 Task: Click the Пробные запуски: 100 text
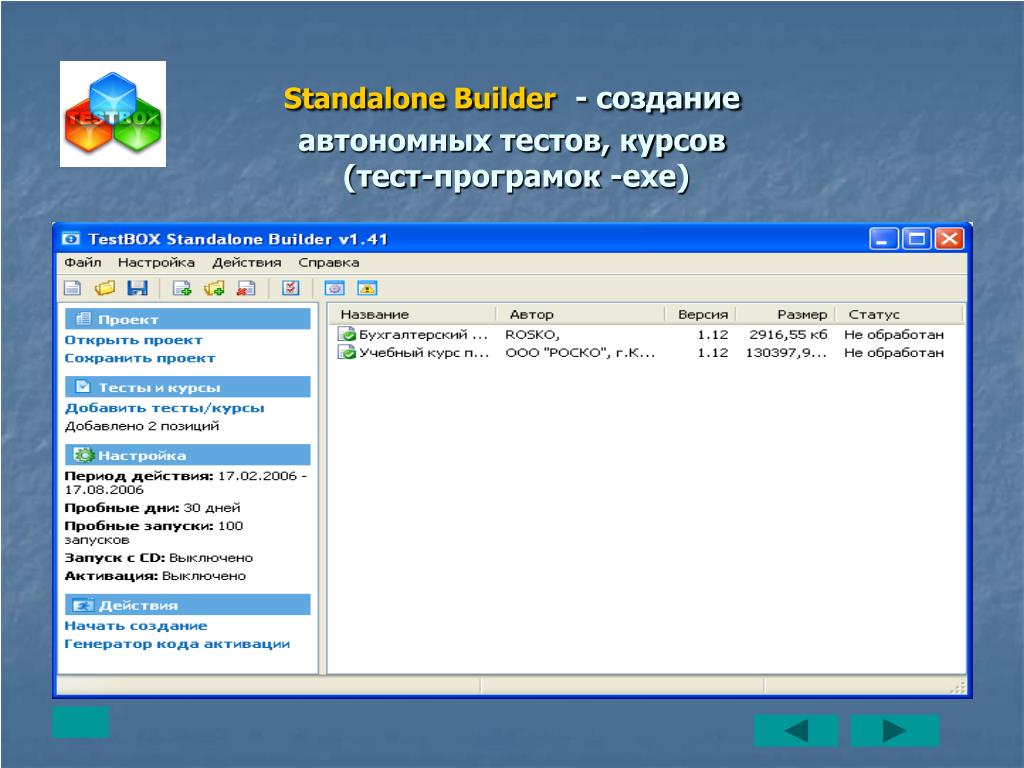point(153,532)
